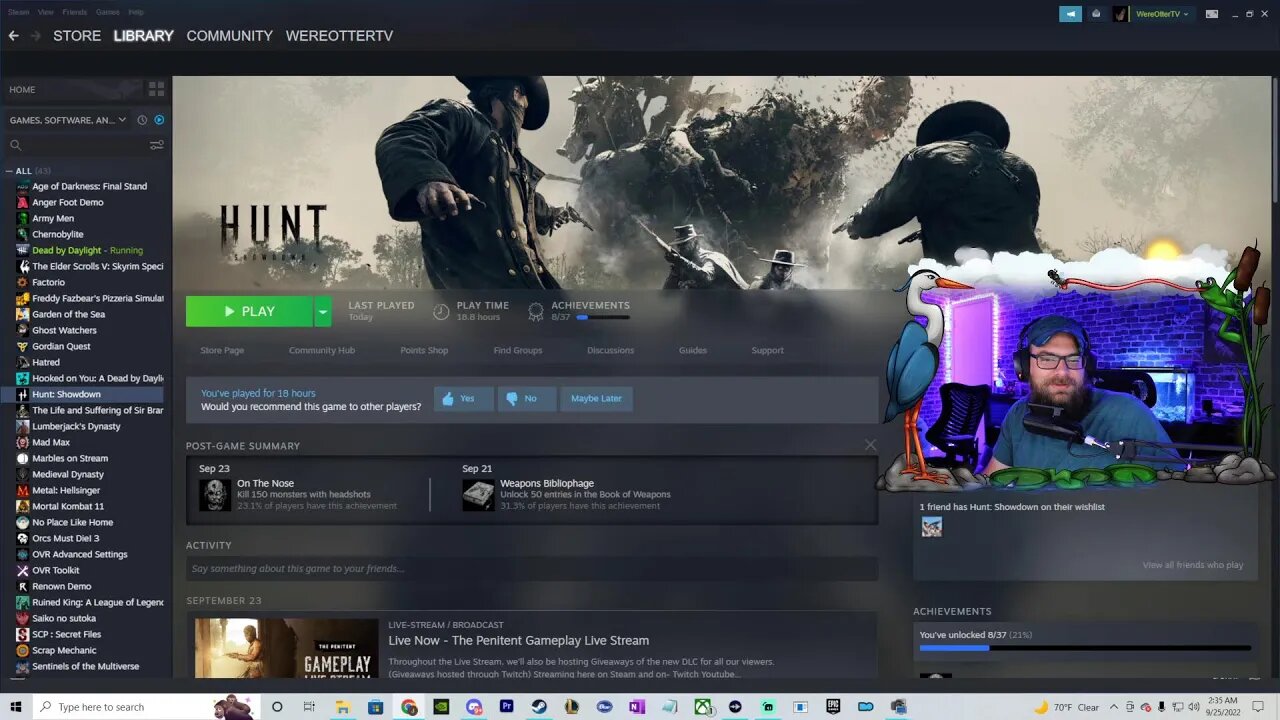Screen dimensions: 1280x720
Task: Open the Discussions link
Action: point(611,350)
